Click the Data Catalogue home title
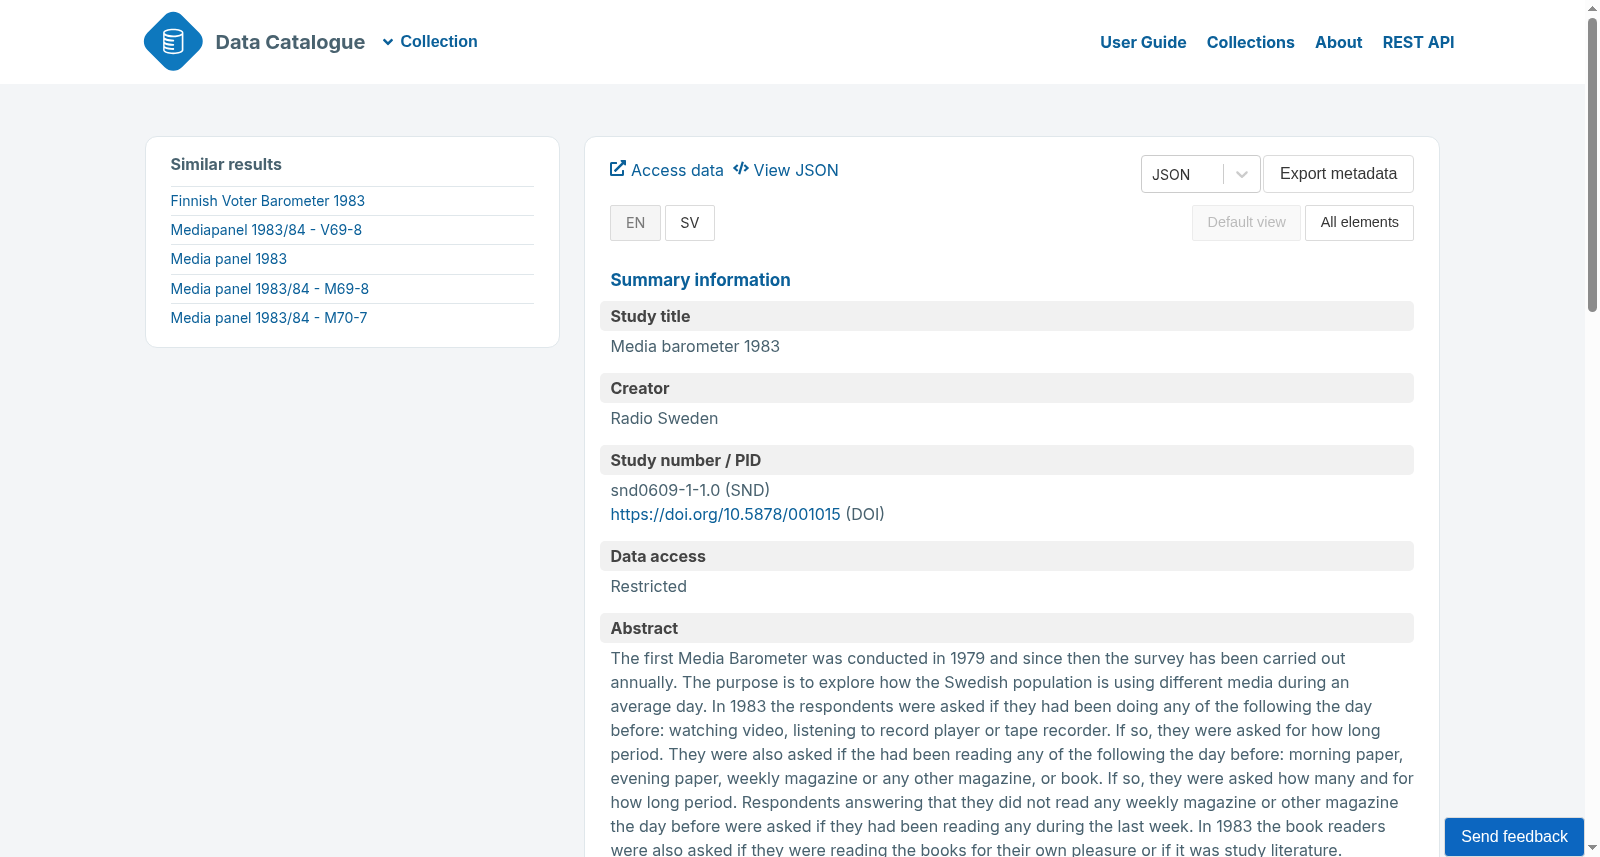The width and height of the screenshot is (1600, 857). coord(290,42)
